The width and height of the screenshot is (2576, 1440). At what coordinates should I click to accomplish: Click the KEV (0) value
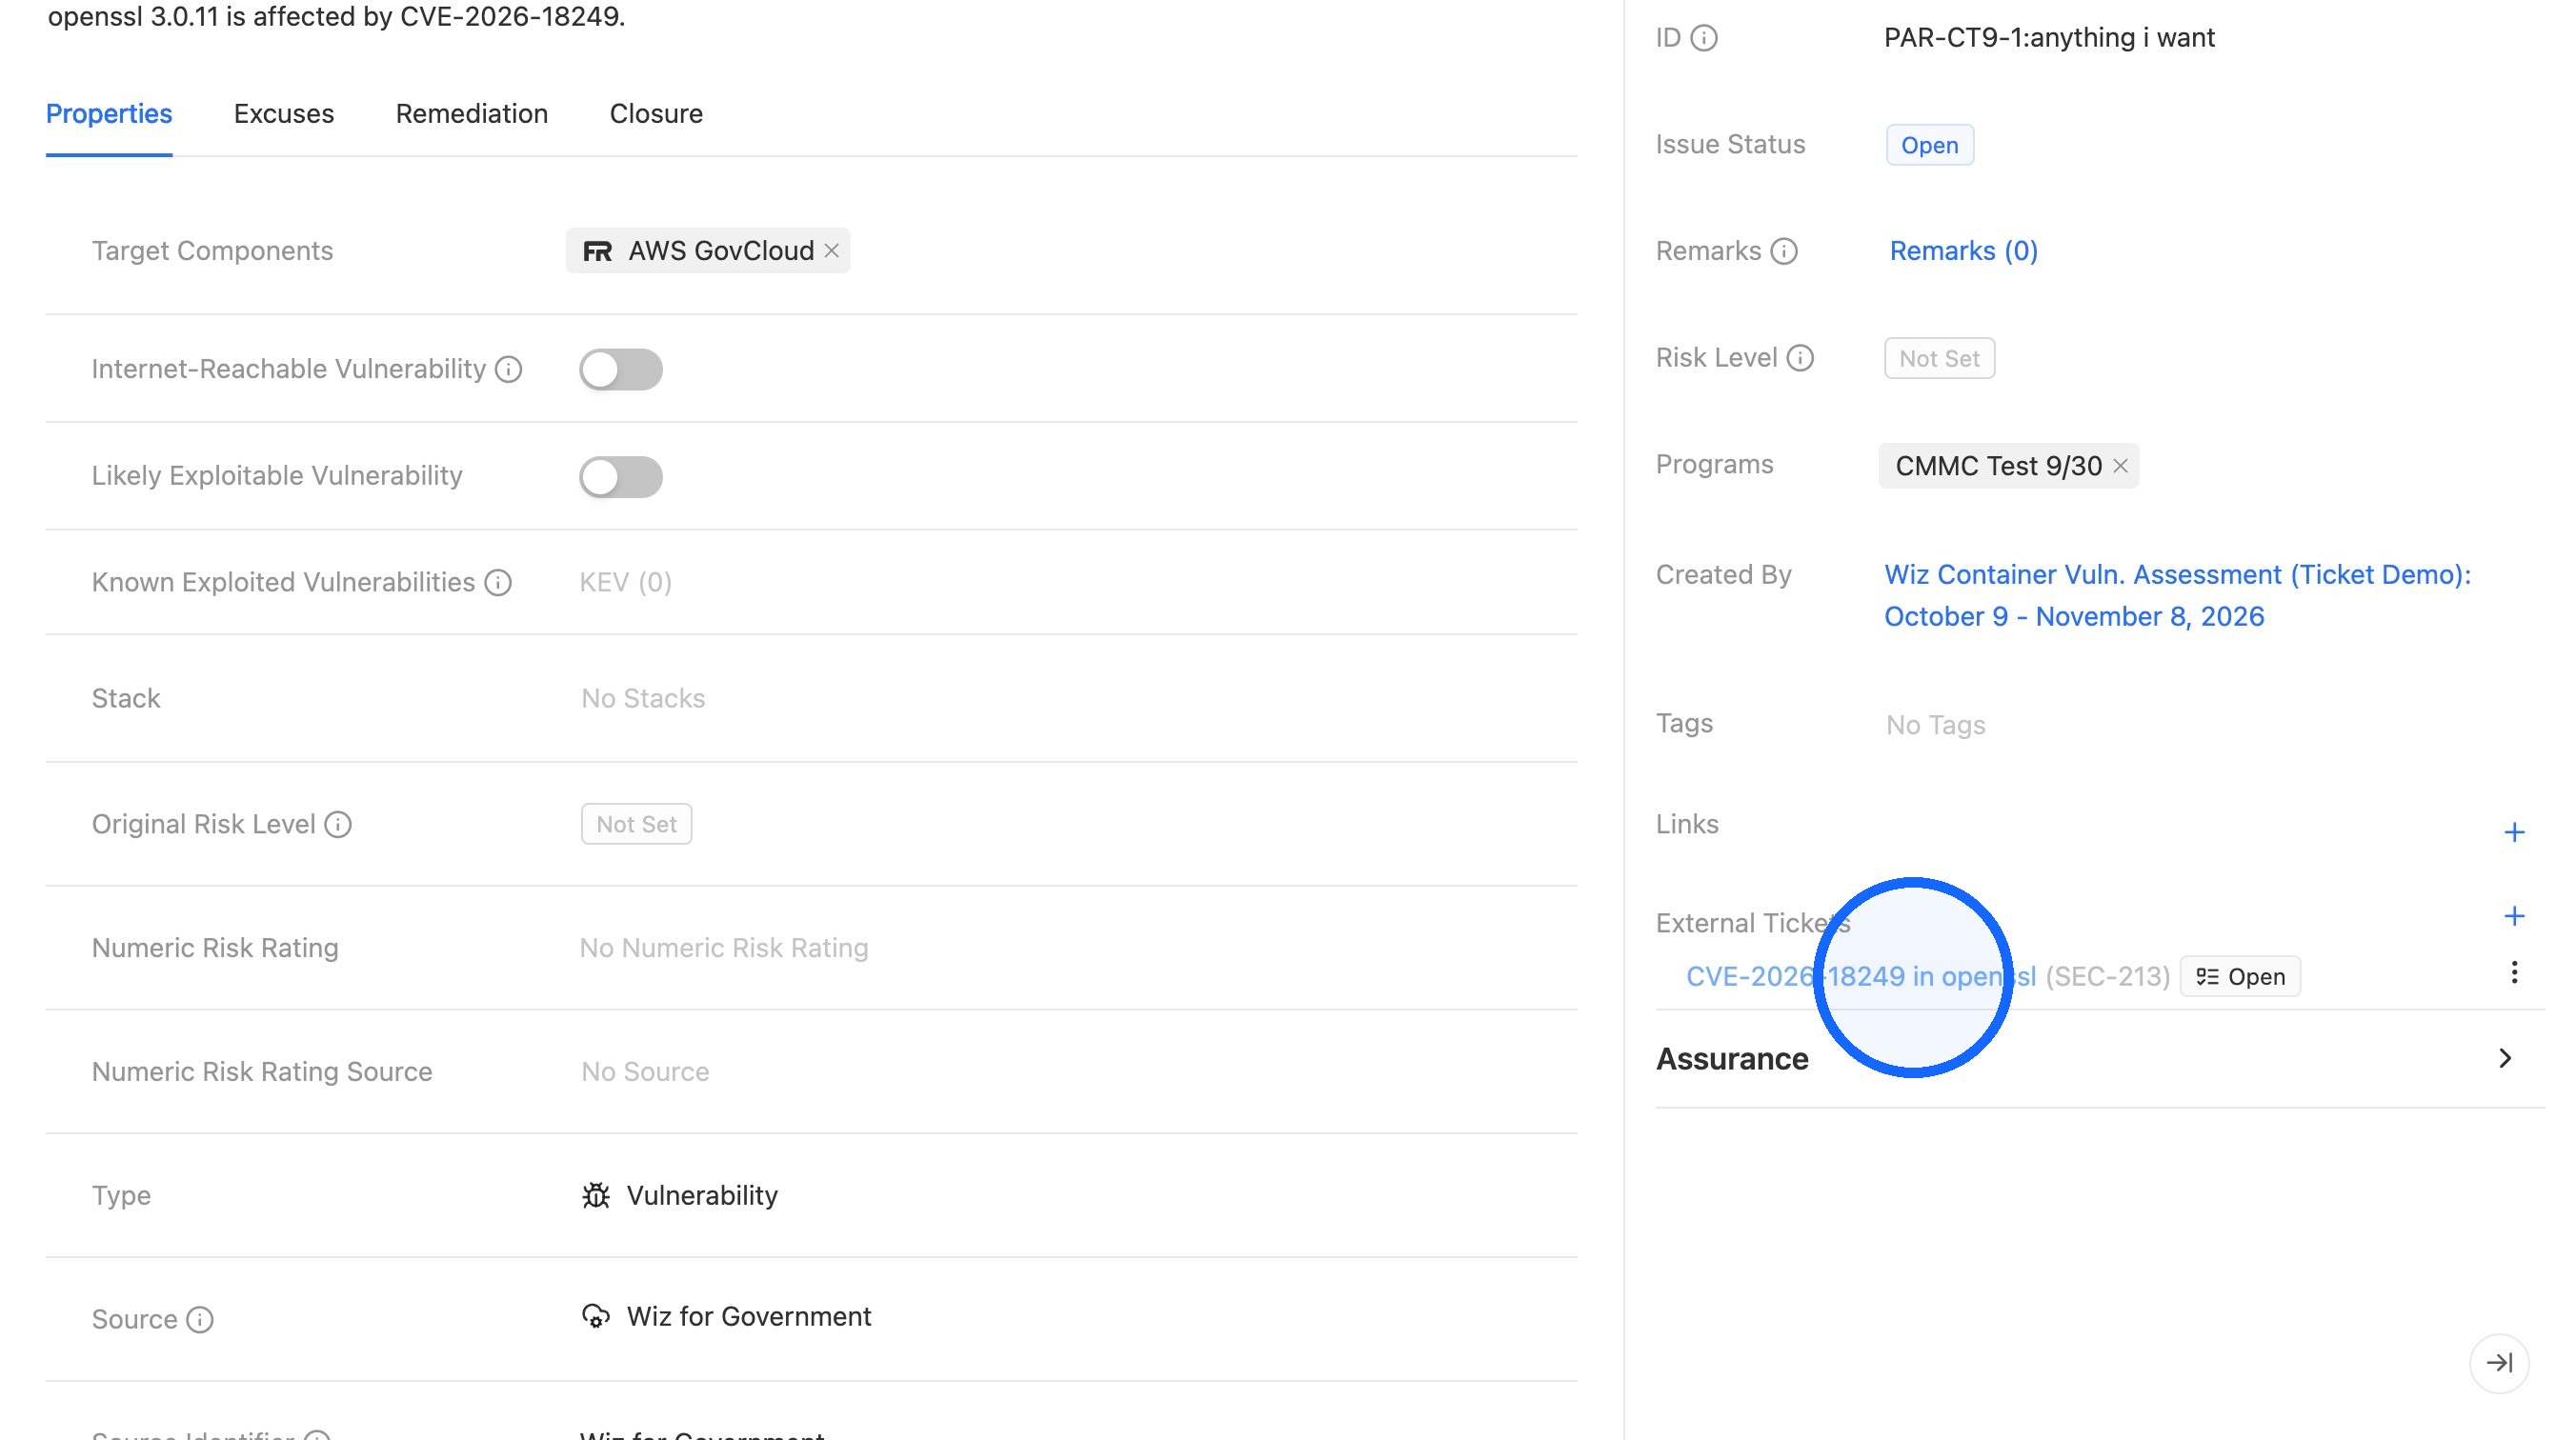point(625,582)
